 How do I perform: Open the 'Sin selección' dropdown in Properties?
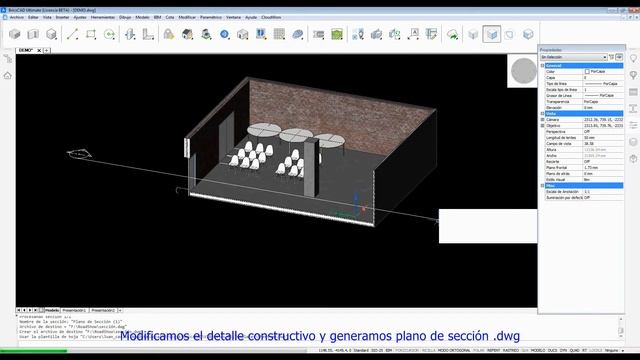pyautogui.click(x=573, y=57)
